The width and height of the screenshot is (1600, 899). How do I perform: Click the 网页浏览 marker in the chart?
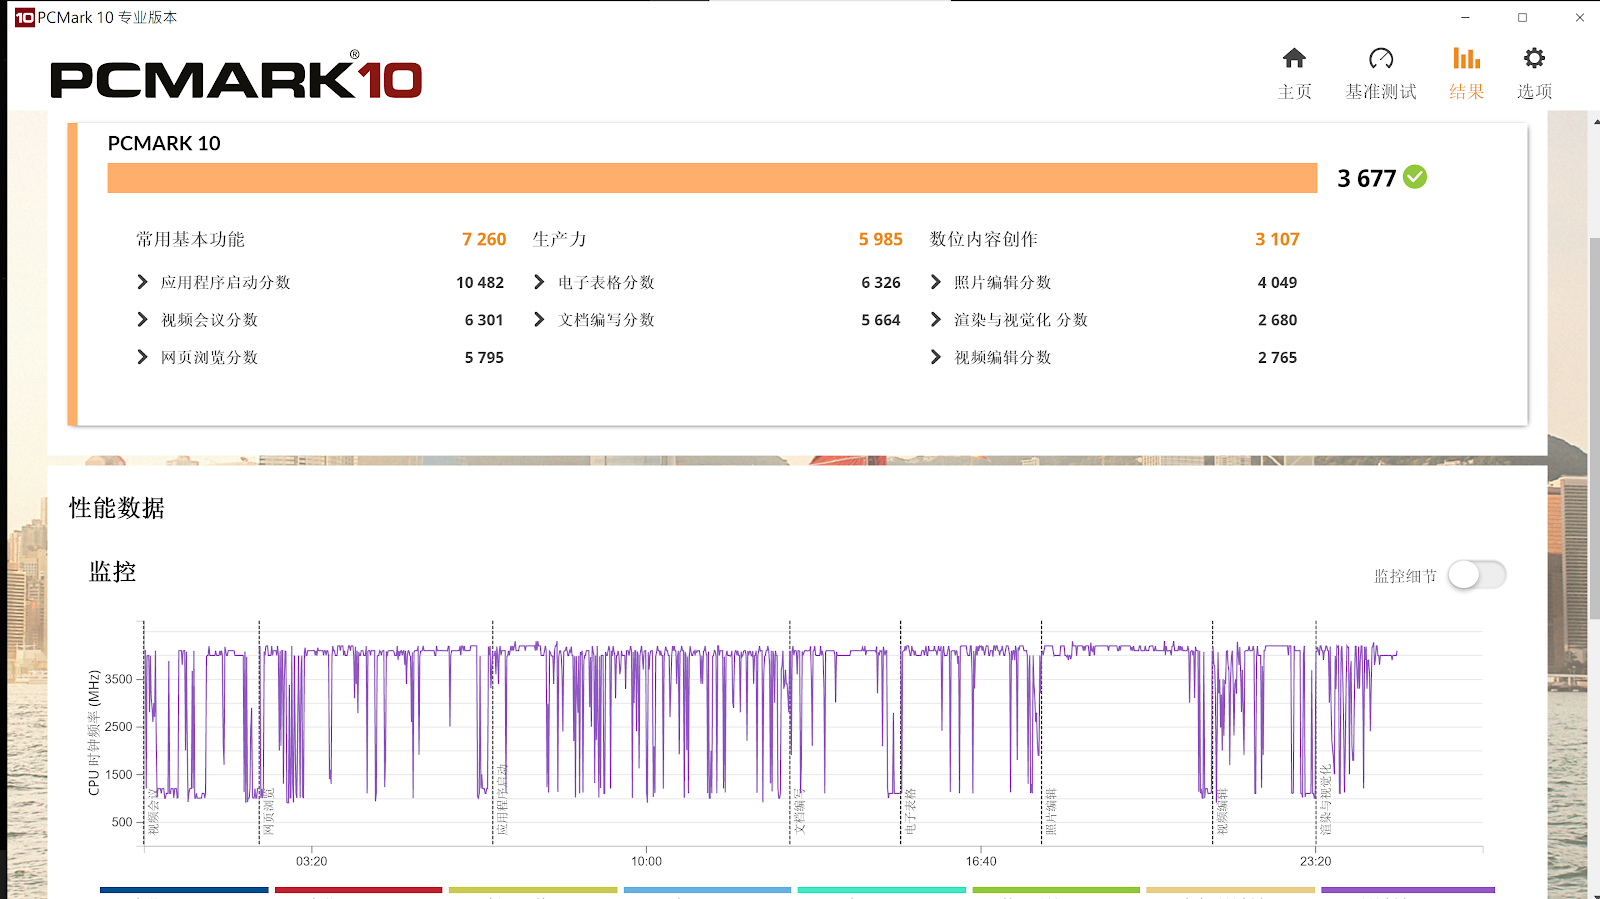[x=268, y=811]
